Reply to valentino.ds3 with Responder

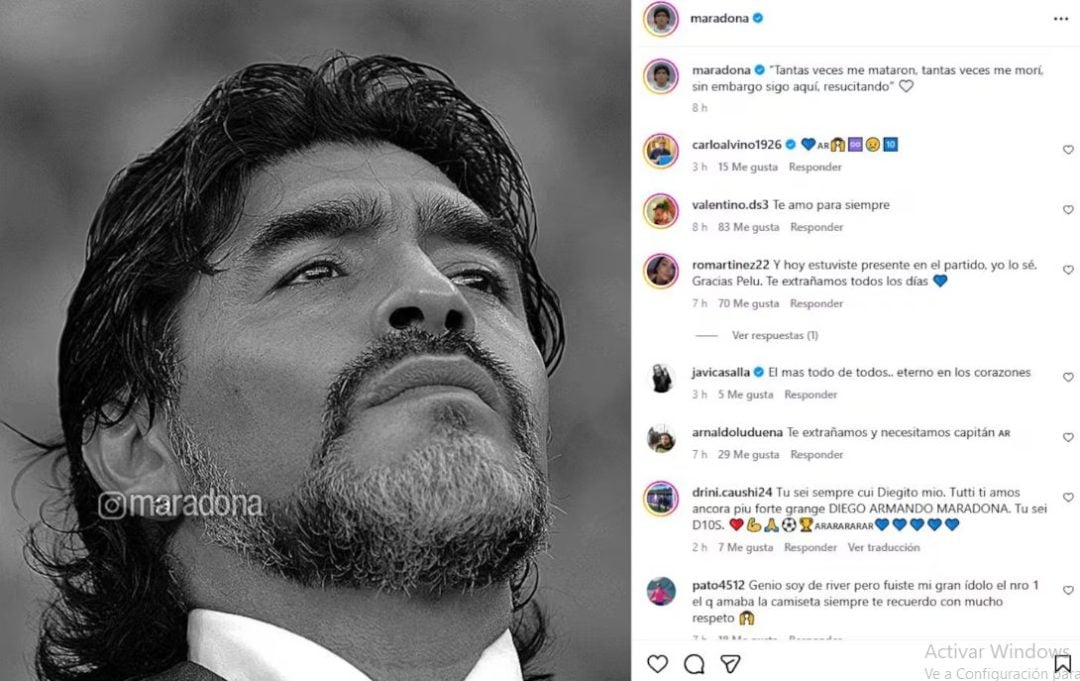(816, 227)
